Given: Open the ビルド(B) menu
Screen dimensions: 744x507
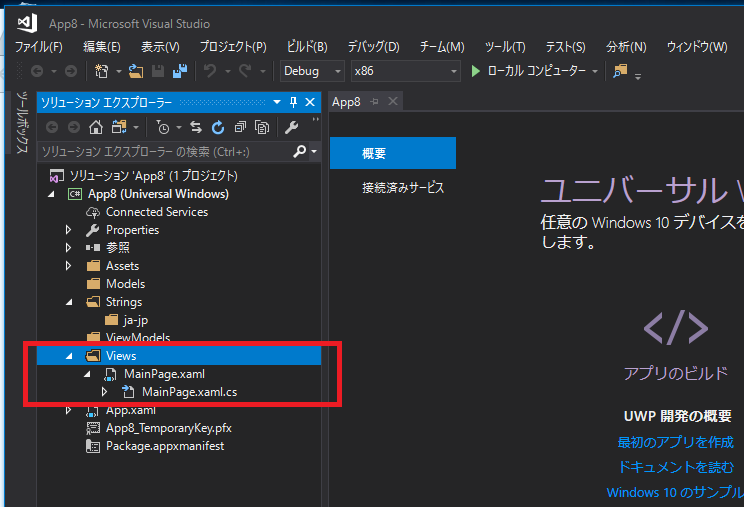Looking at the screenshot, I should click(307, 47).
